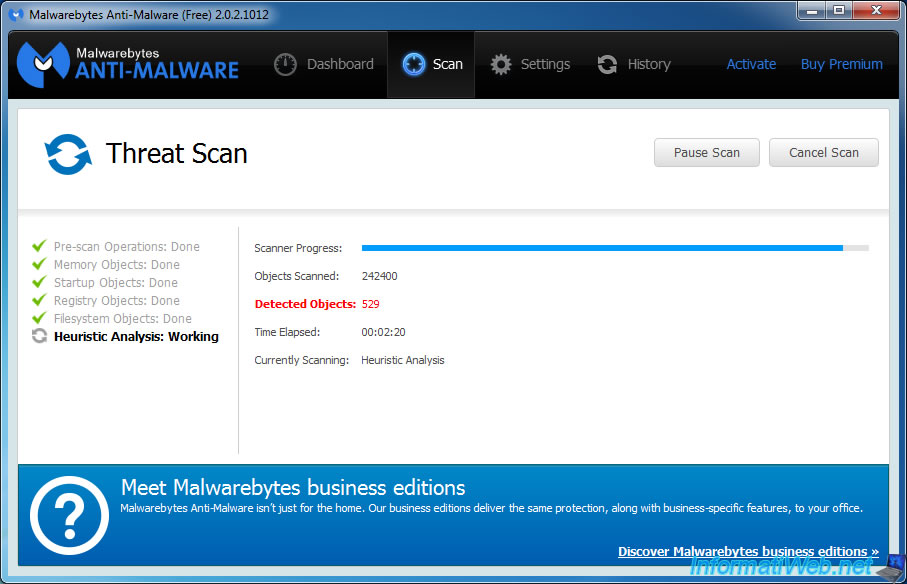The width and height of the screenshot is (907, 584).
Task: Click the Malwarebytes Anti-Malware logo
Action: [129, 64]
